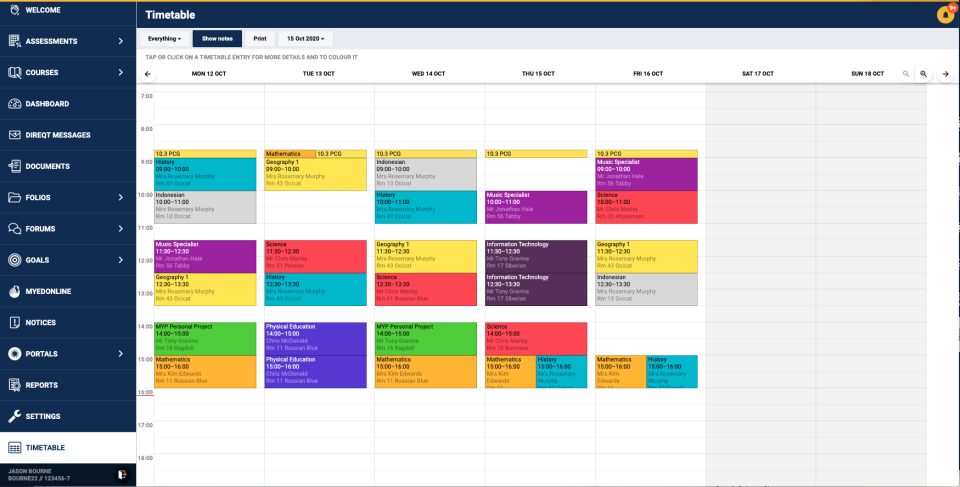Viewport: 960px width, 487px height.
Task: Open Friday 12:30 Indonesian entry
Action: pos(647,290)
